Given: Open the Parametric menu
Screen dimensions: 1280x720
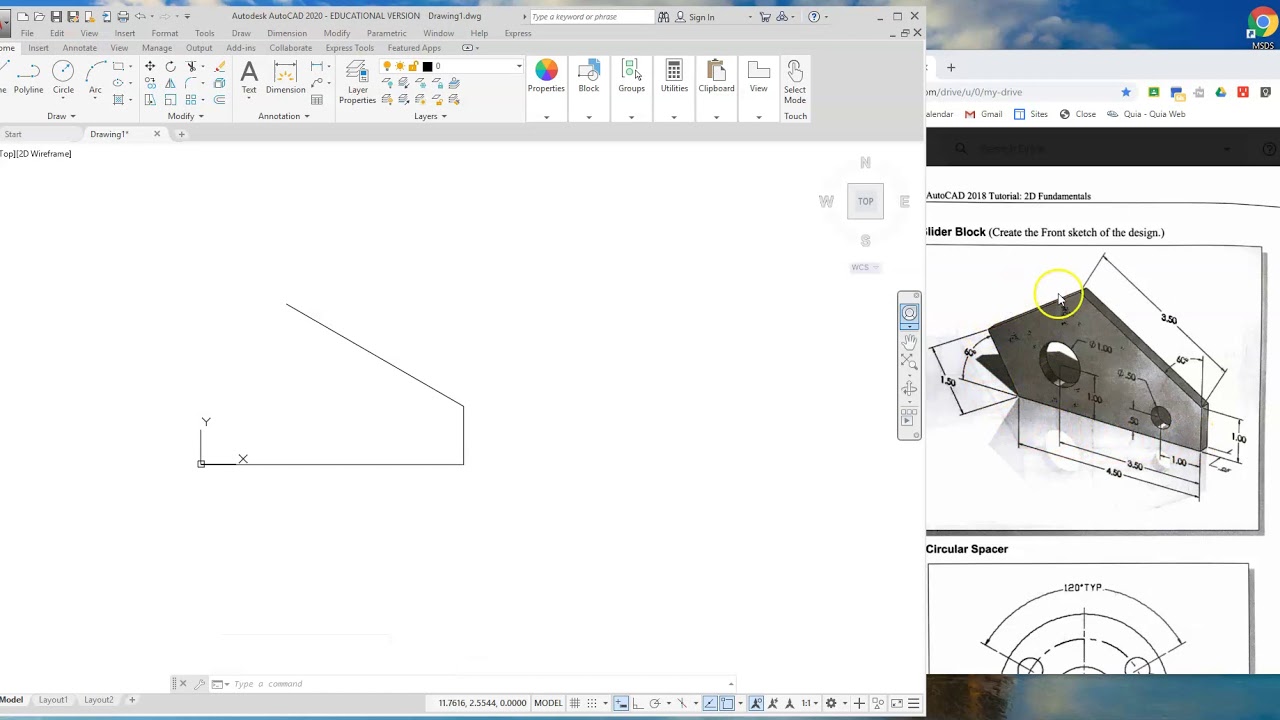Looking at the screenshot, I should click(386, 33).
